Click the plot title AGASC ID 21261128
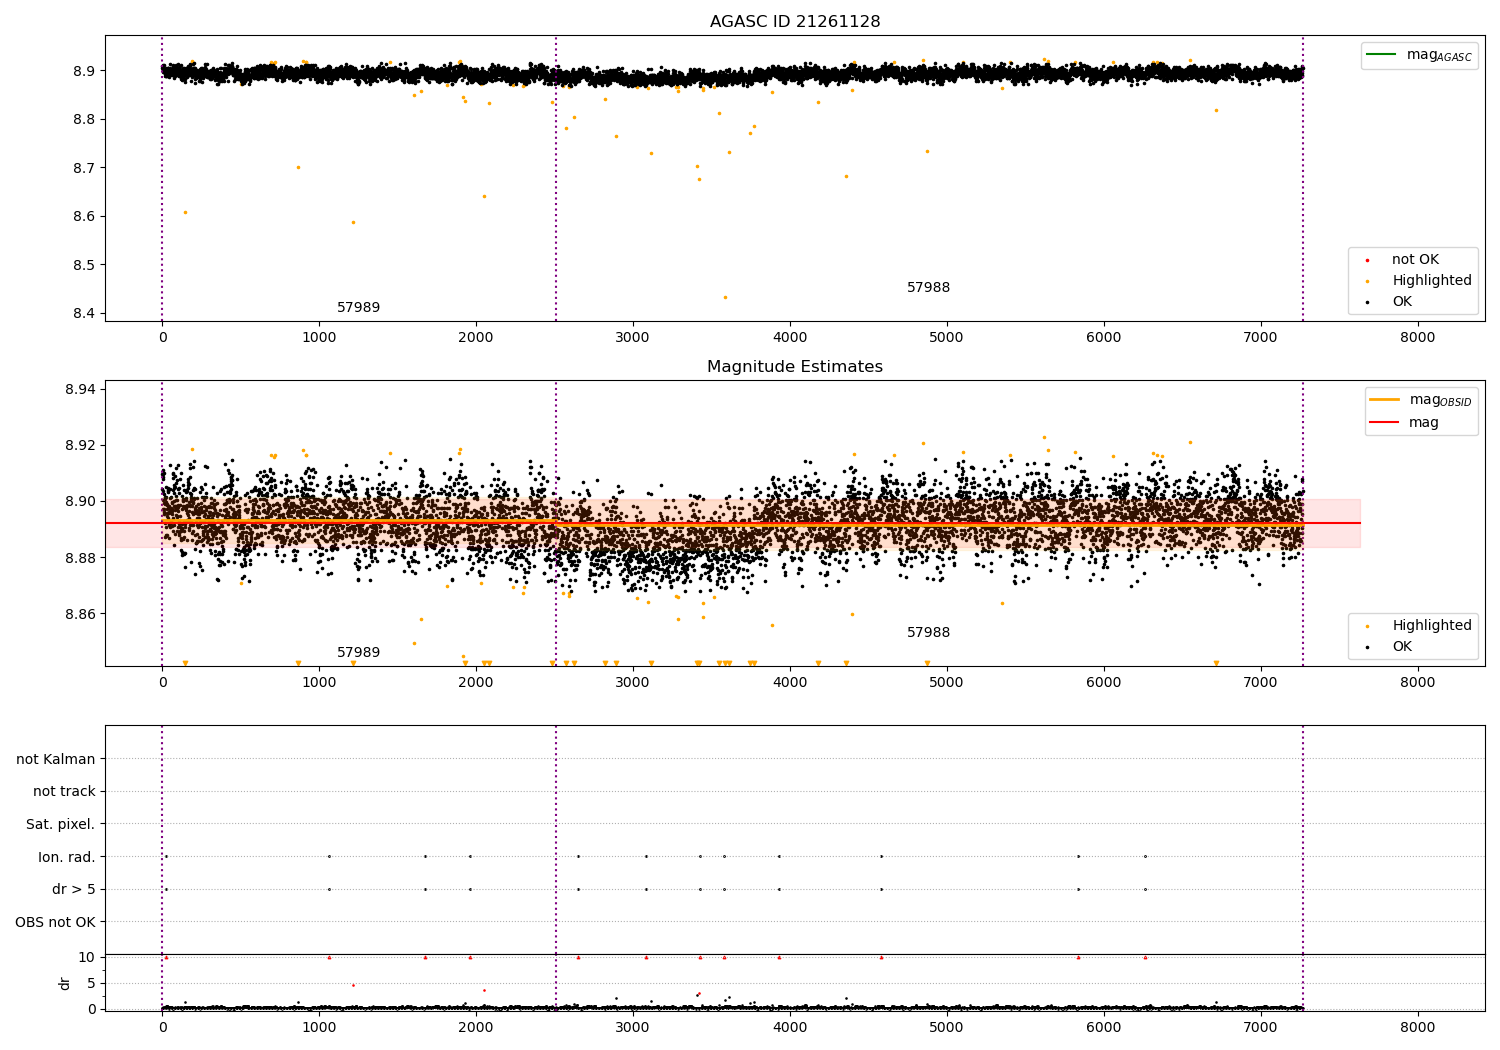This screenshot has width=1500, height=1050. [795, 22]
